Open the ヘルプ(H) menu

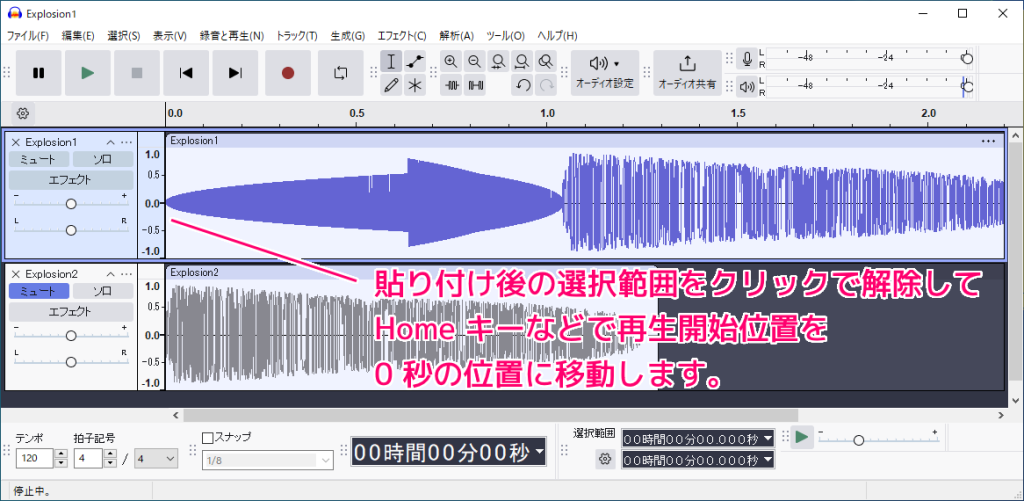[x=557, y=36]
